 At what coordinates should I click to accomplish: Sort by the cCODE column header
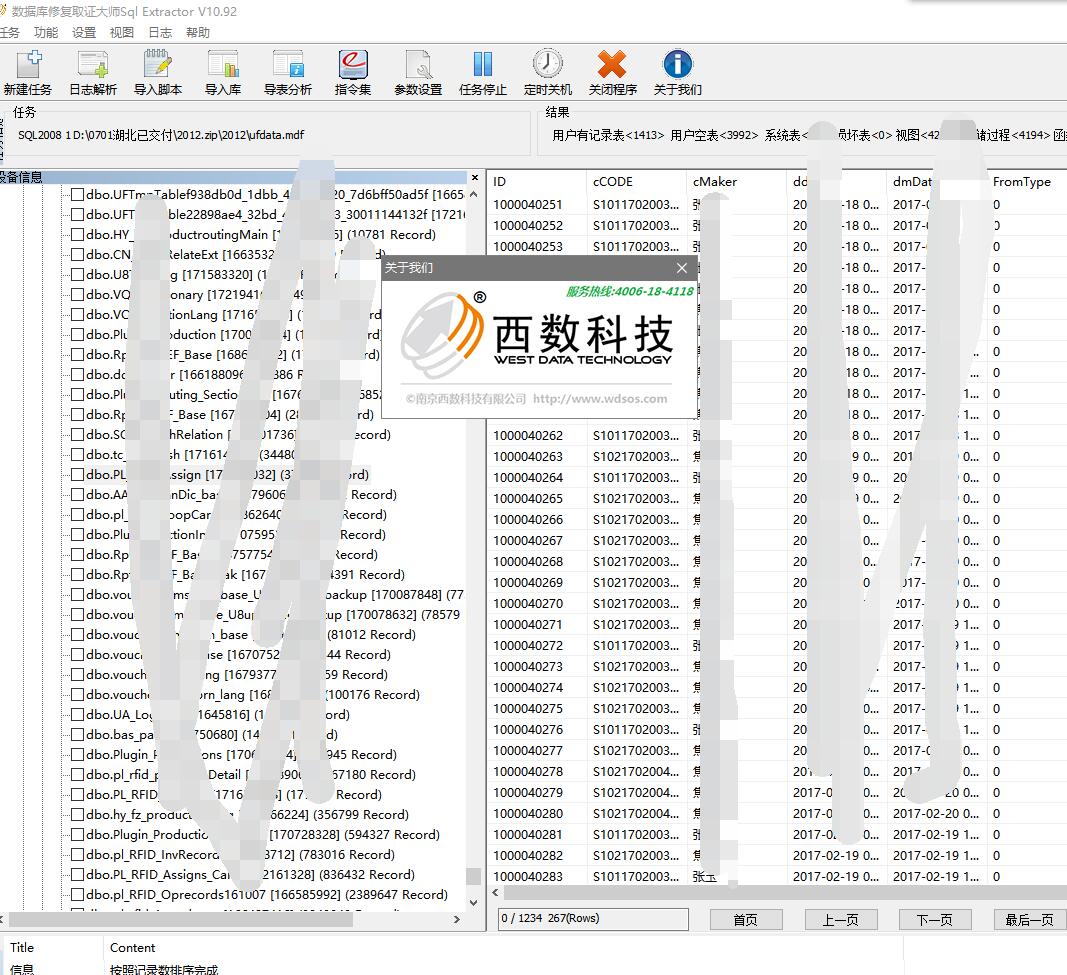click(636, 182)
